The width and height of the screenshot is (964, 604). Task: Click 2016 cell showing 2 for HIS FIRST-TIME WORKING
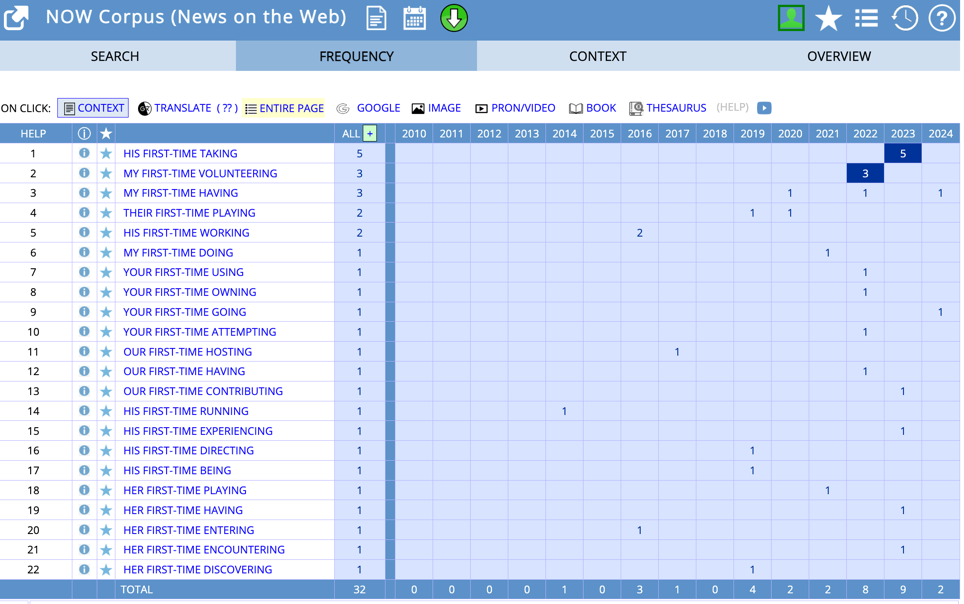click(639, 232)
